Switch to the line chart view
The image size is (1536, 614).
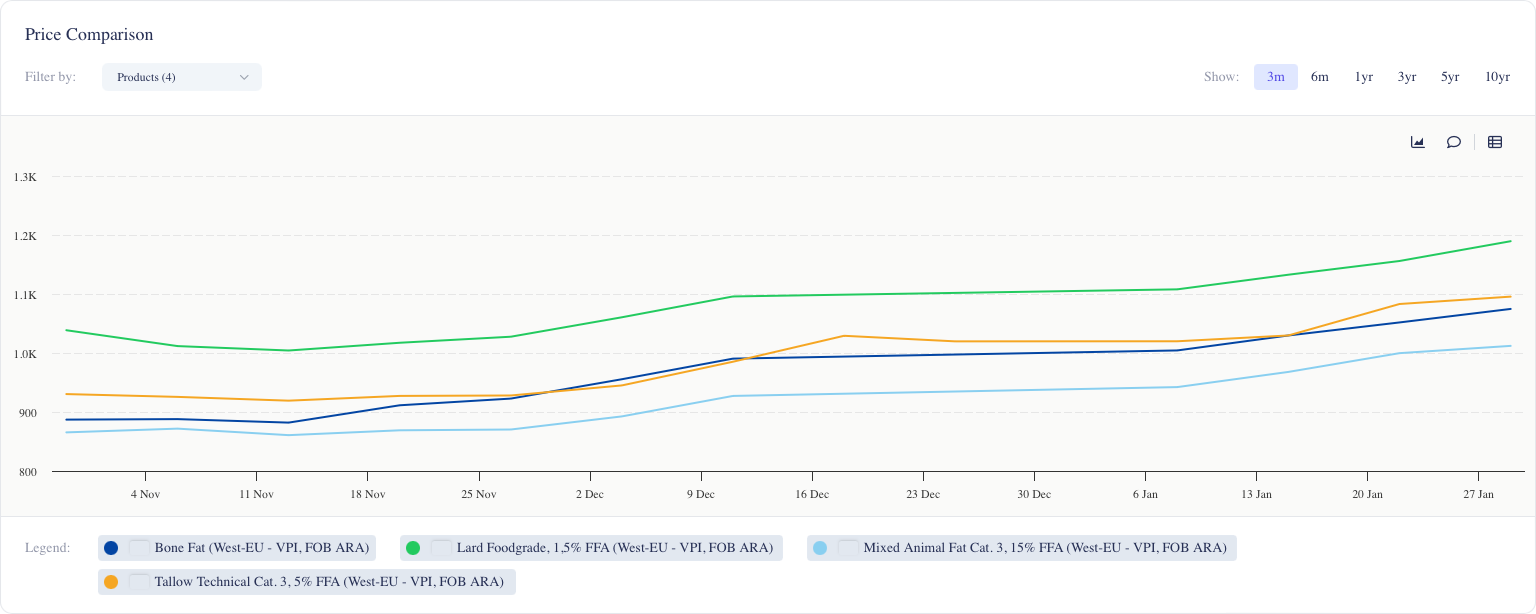click(x=1417, y=142)
